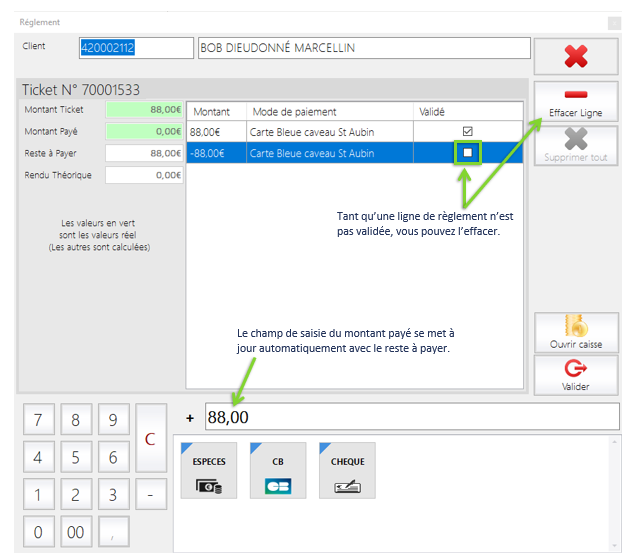
Task: Click the red X cancel button
Action: pyautogui.click(x=575, y=56)
